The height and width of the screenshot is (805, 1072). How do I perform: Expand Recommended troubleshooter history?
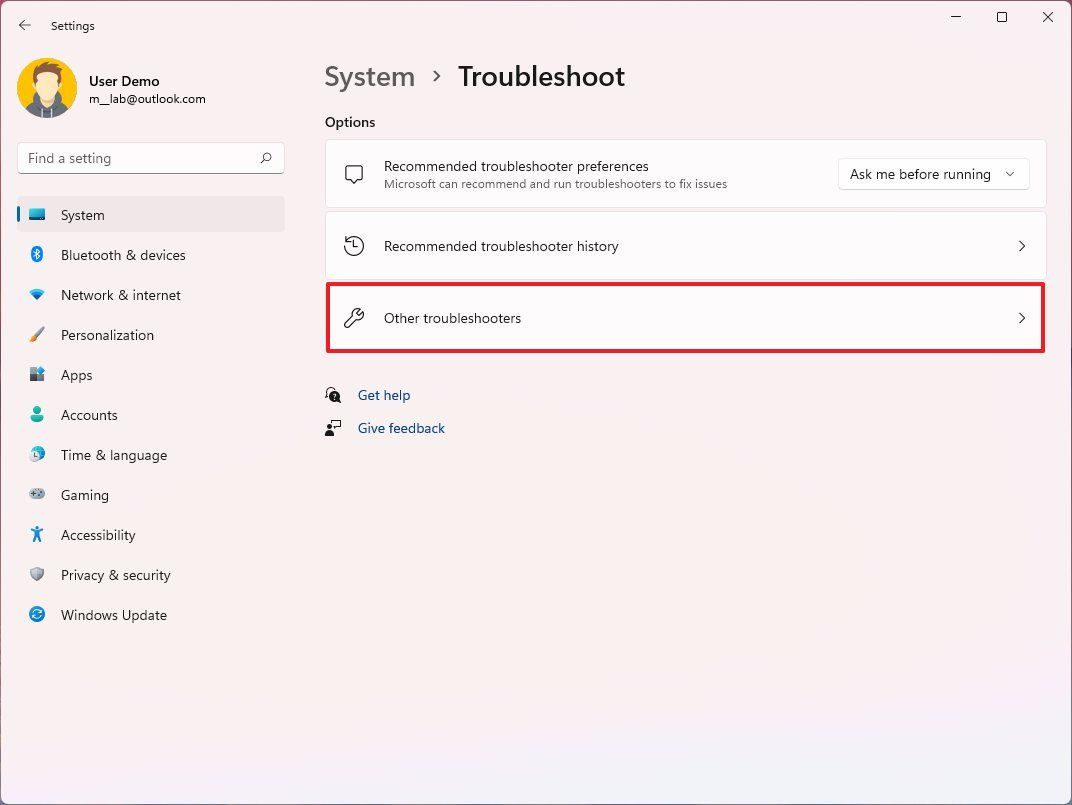685,246
